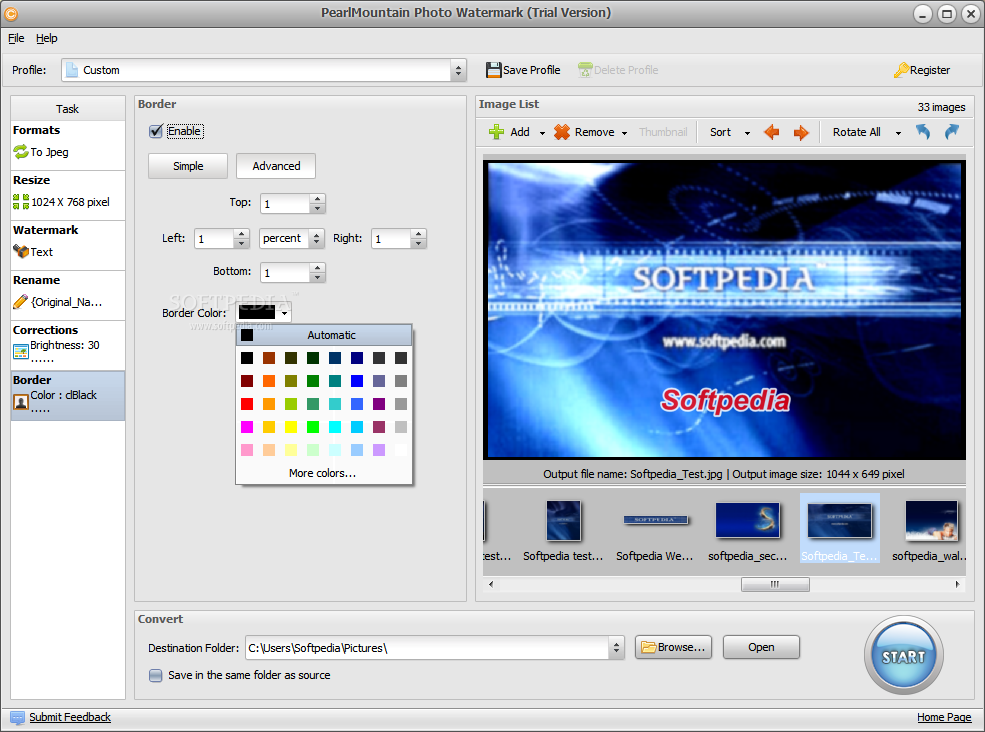
Task: Move image left with orange left arrow
Action: click(x=771, y=132)
